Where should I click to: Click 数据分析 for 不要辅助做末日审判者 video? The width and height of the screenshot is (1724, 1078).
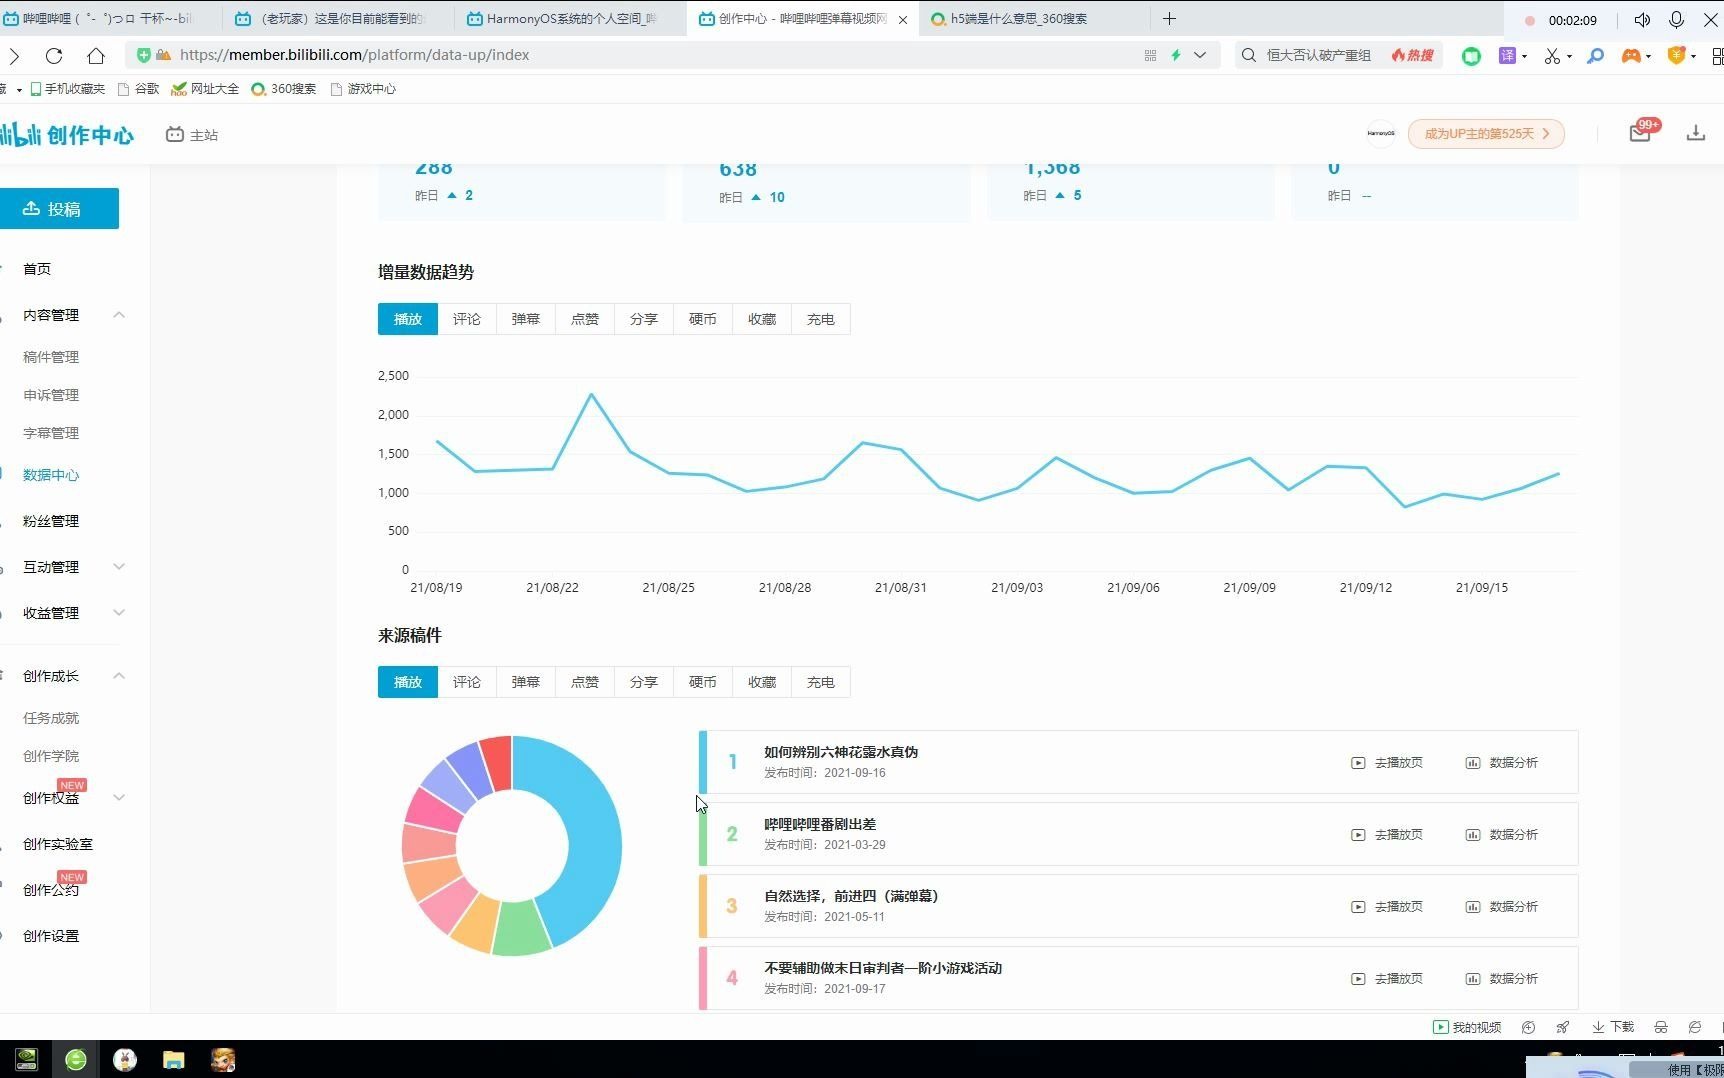[x=1502, y=979]
